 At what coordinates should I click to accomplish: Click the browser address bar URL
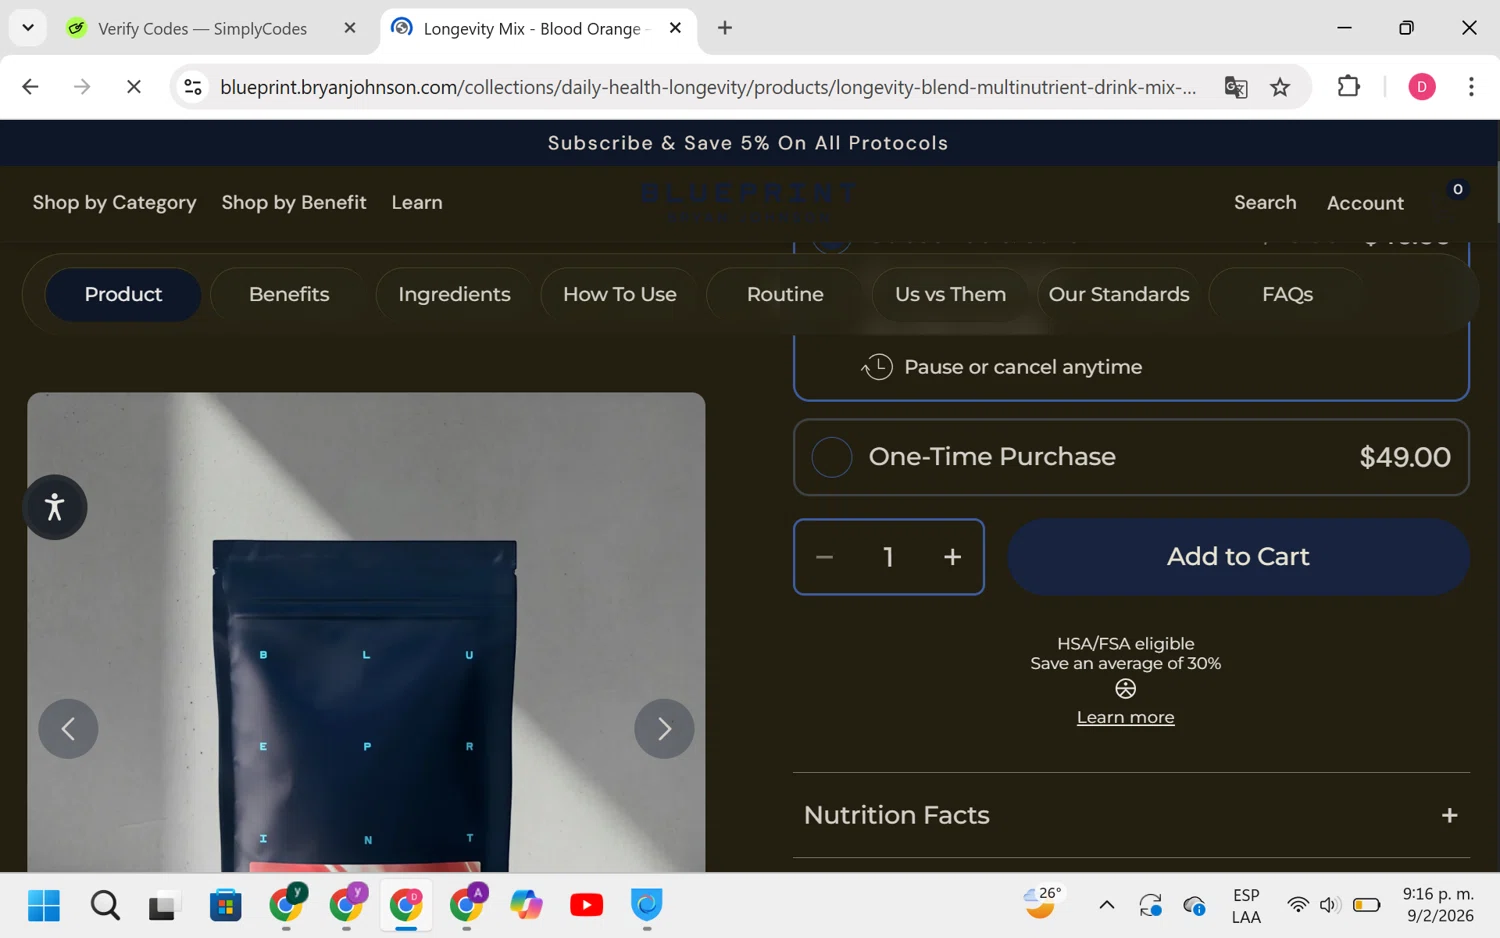[708, 87]
